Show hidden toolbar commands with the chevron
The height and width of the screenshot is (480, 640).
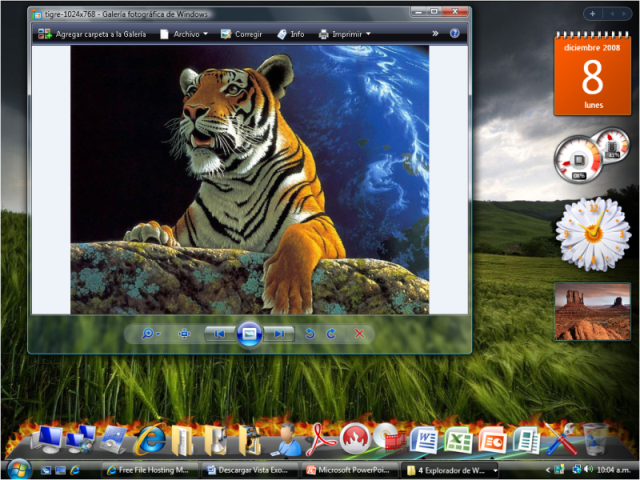pos(435,34)
